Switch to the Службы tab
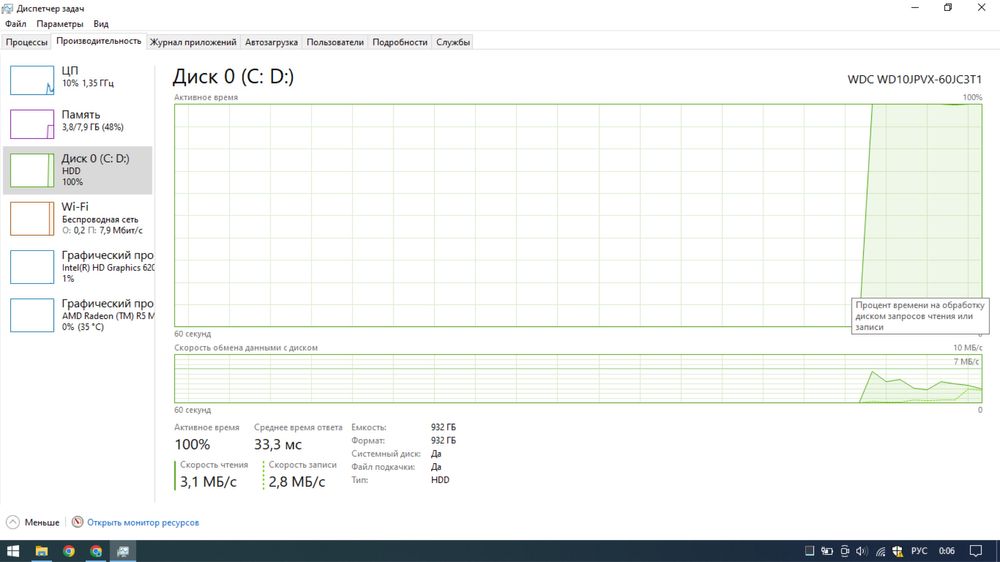 [453, 42]
